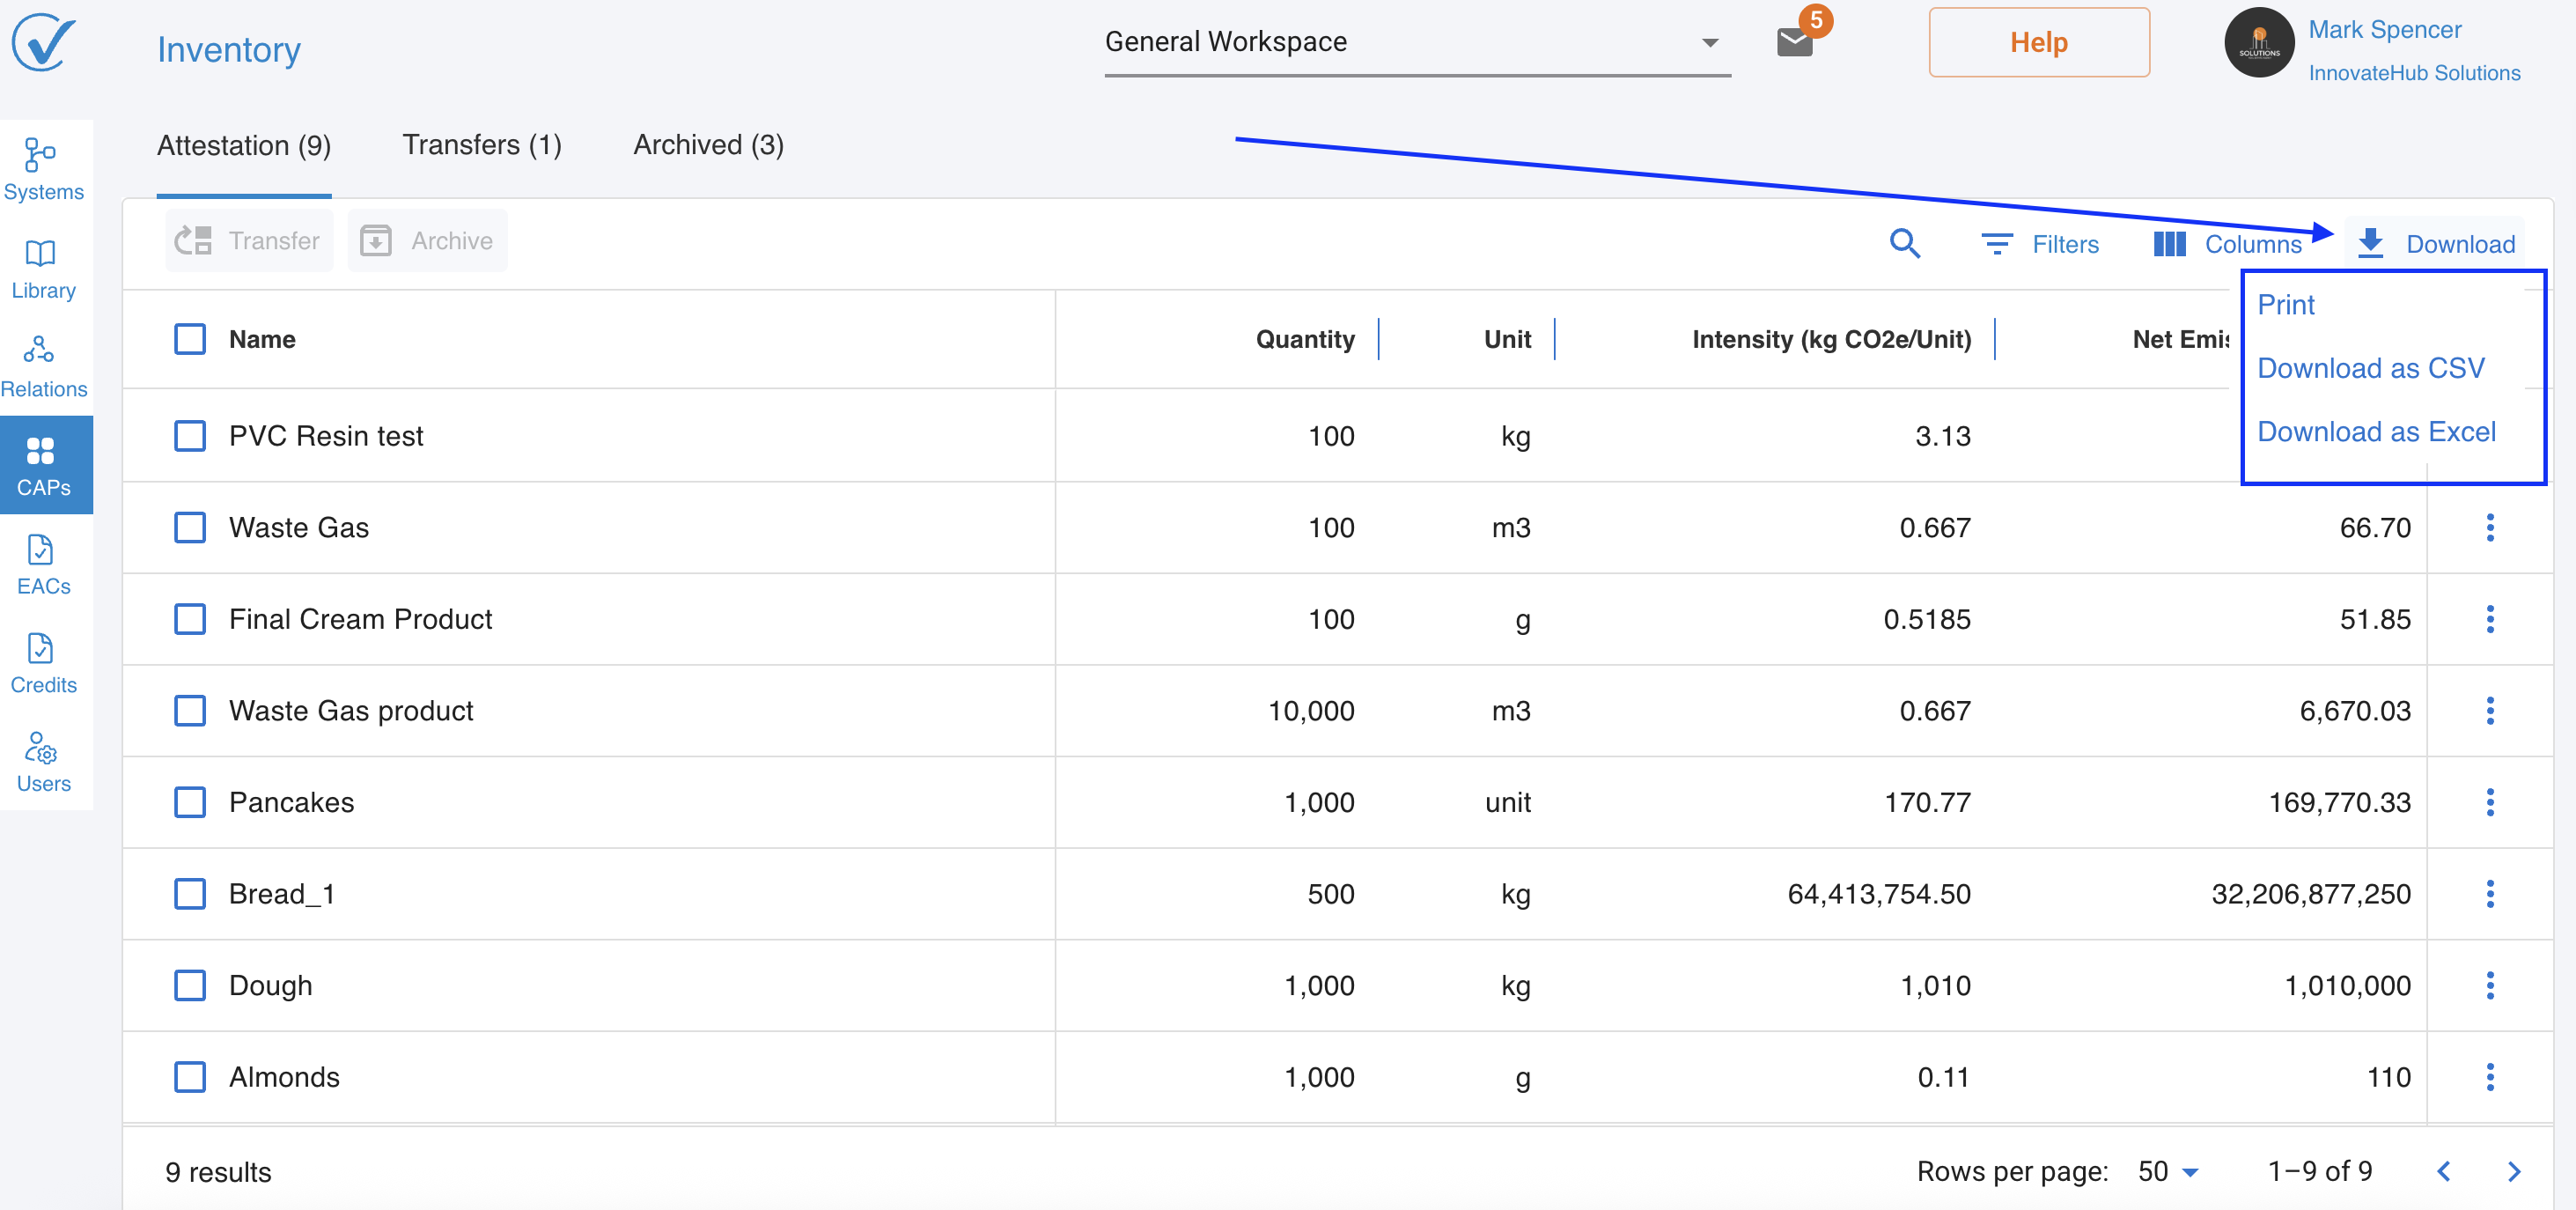Open three-dot menu for Pancakes row
Image resolution: width=2576 pixels, height=1210 pixels.
(x=2489, y=802)
